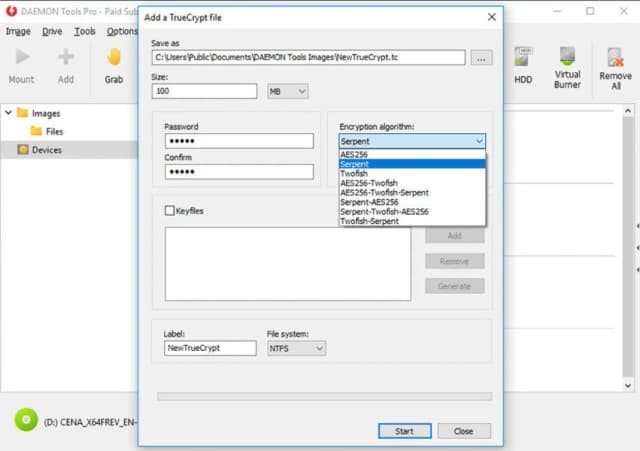This screenshot has width=640, height=451.
Task: Click the Password input field
Action: tap(239, 141)
